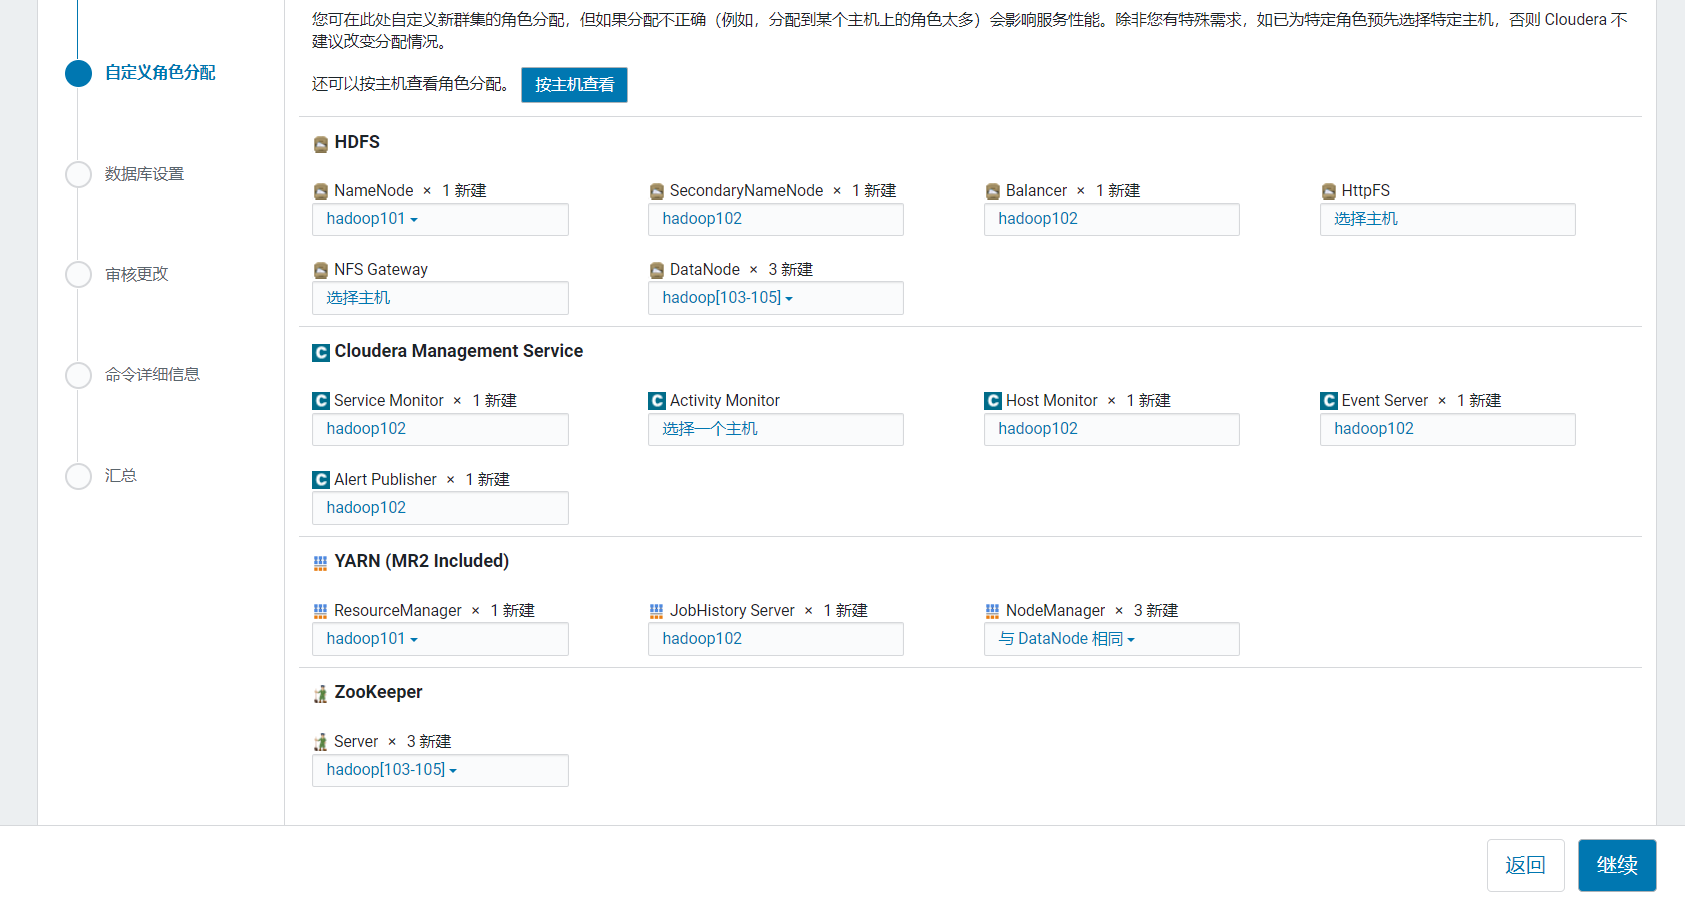Click the Alert Publisher role icon
Screen dimensions: 1685x898
point(321,480)
